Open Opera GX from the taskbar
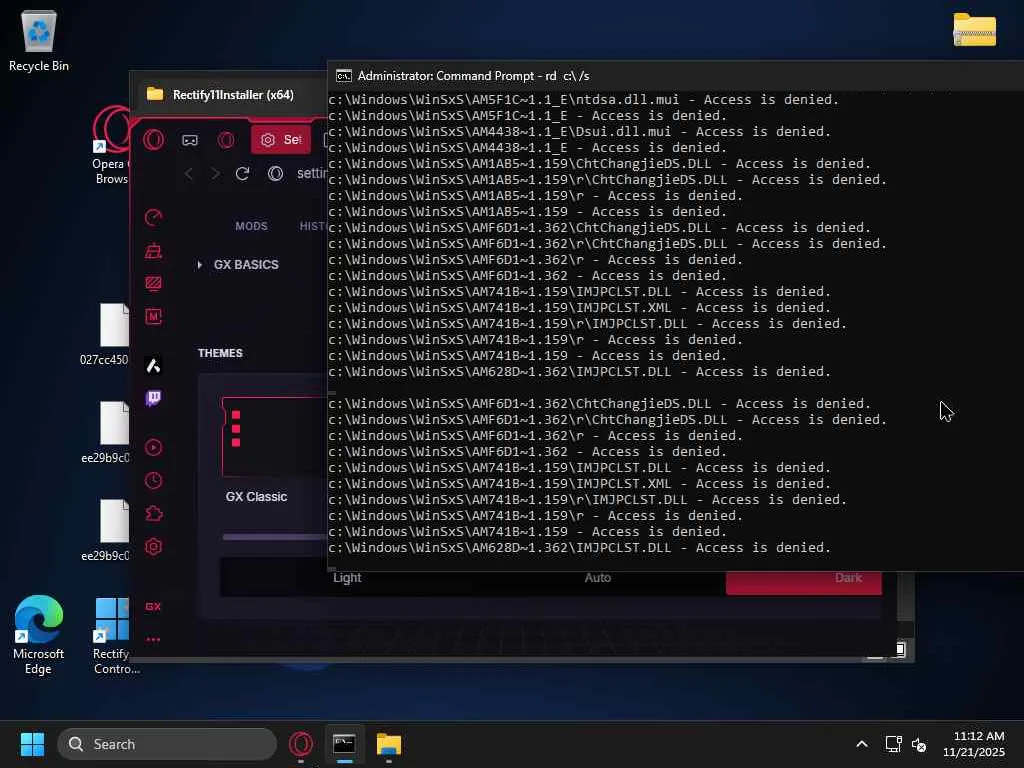This screenshot has width=1024, height=768. tap(301, 744)
